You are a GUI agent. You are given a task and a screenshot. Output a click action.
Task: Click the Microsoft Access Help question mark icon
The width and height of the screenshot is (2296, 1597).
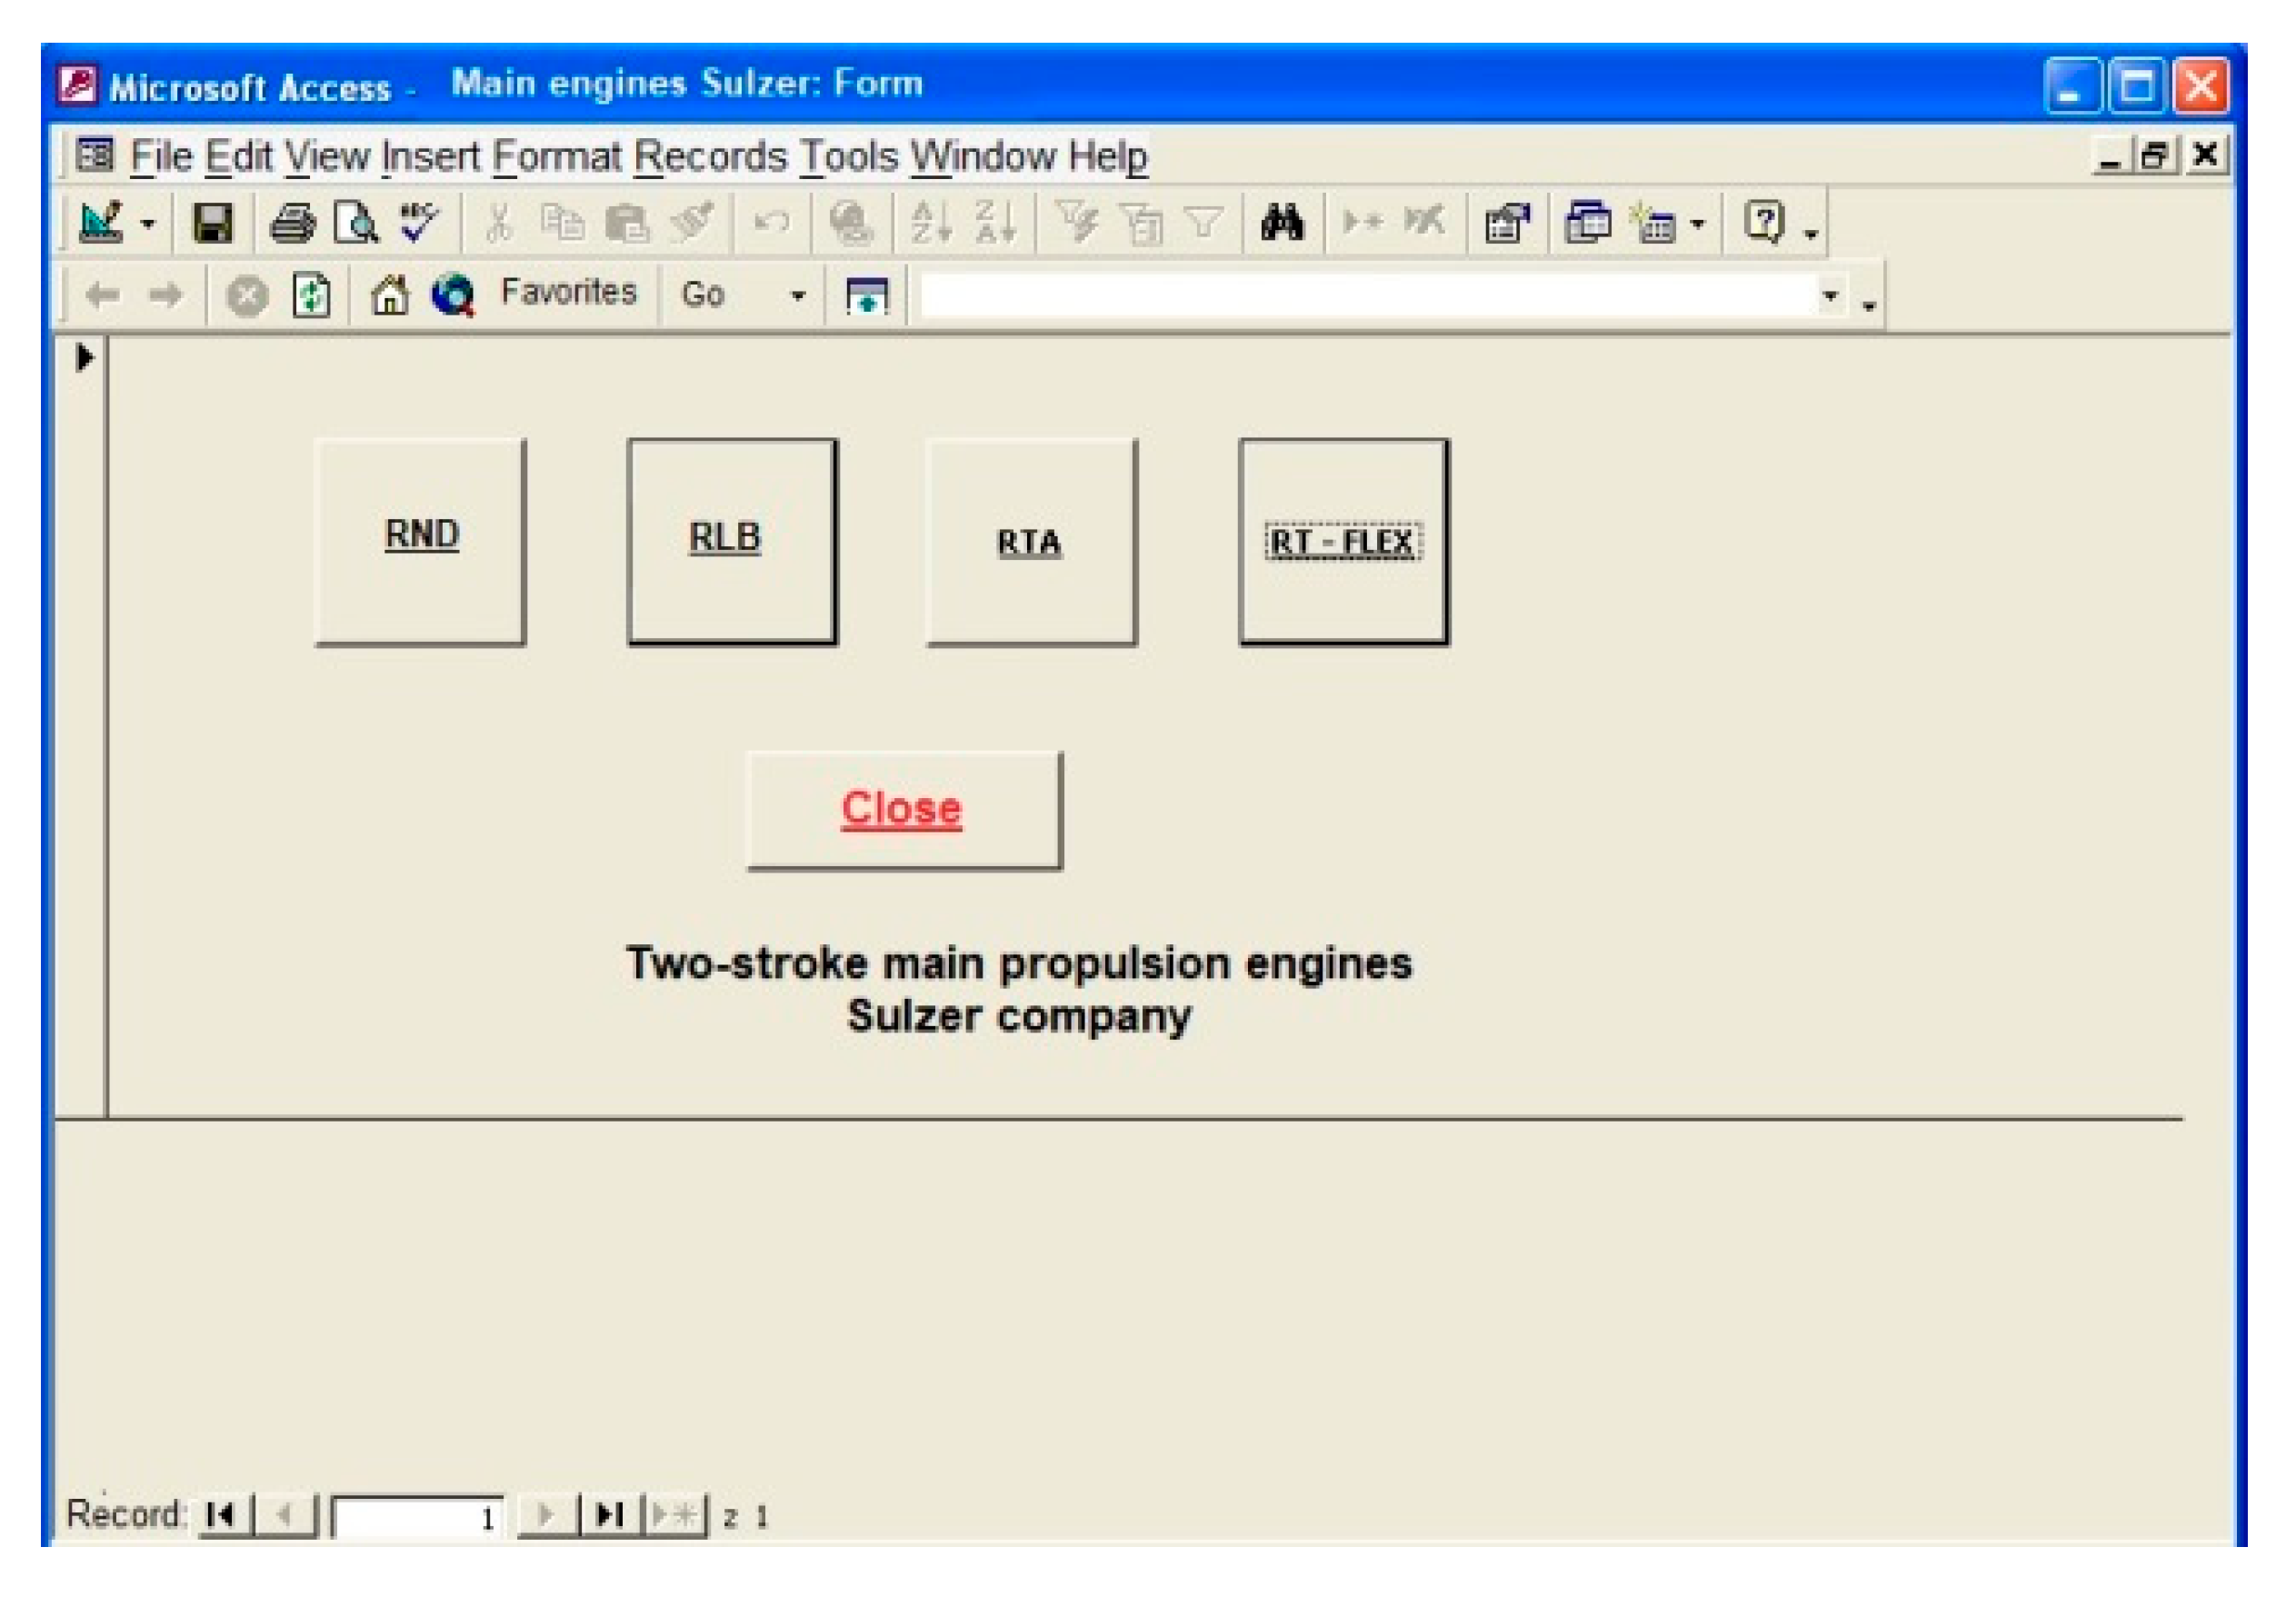[1765, 222]
